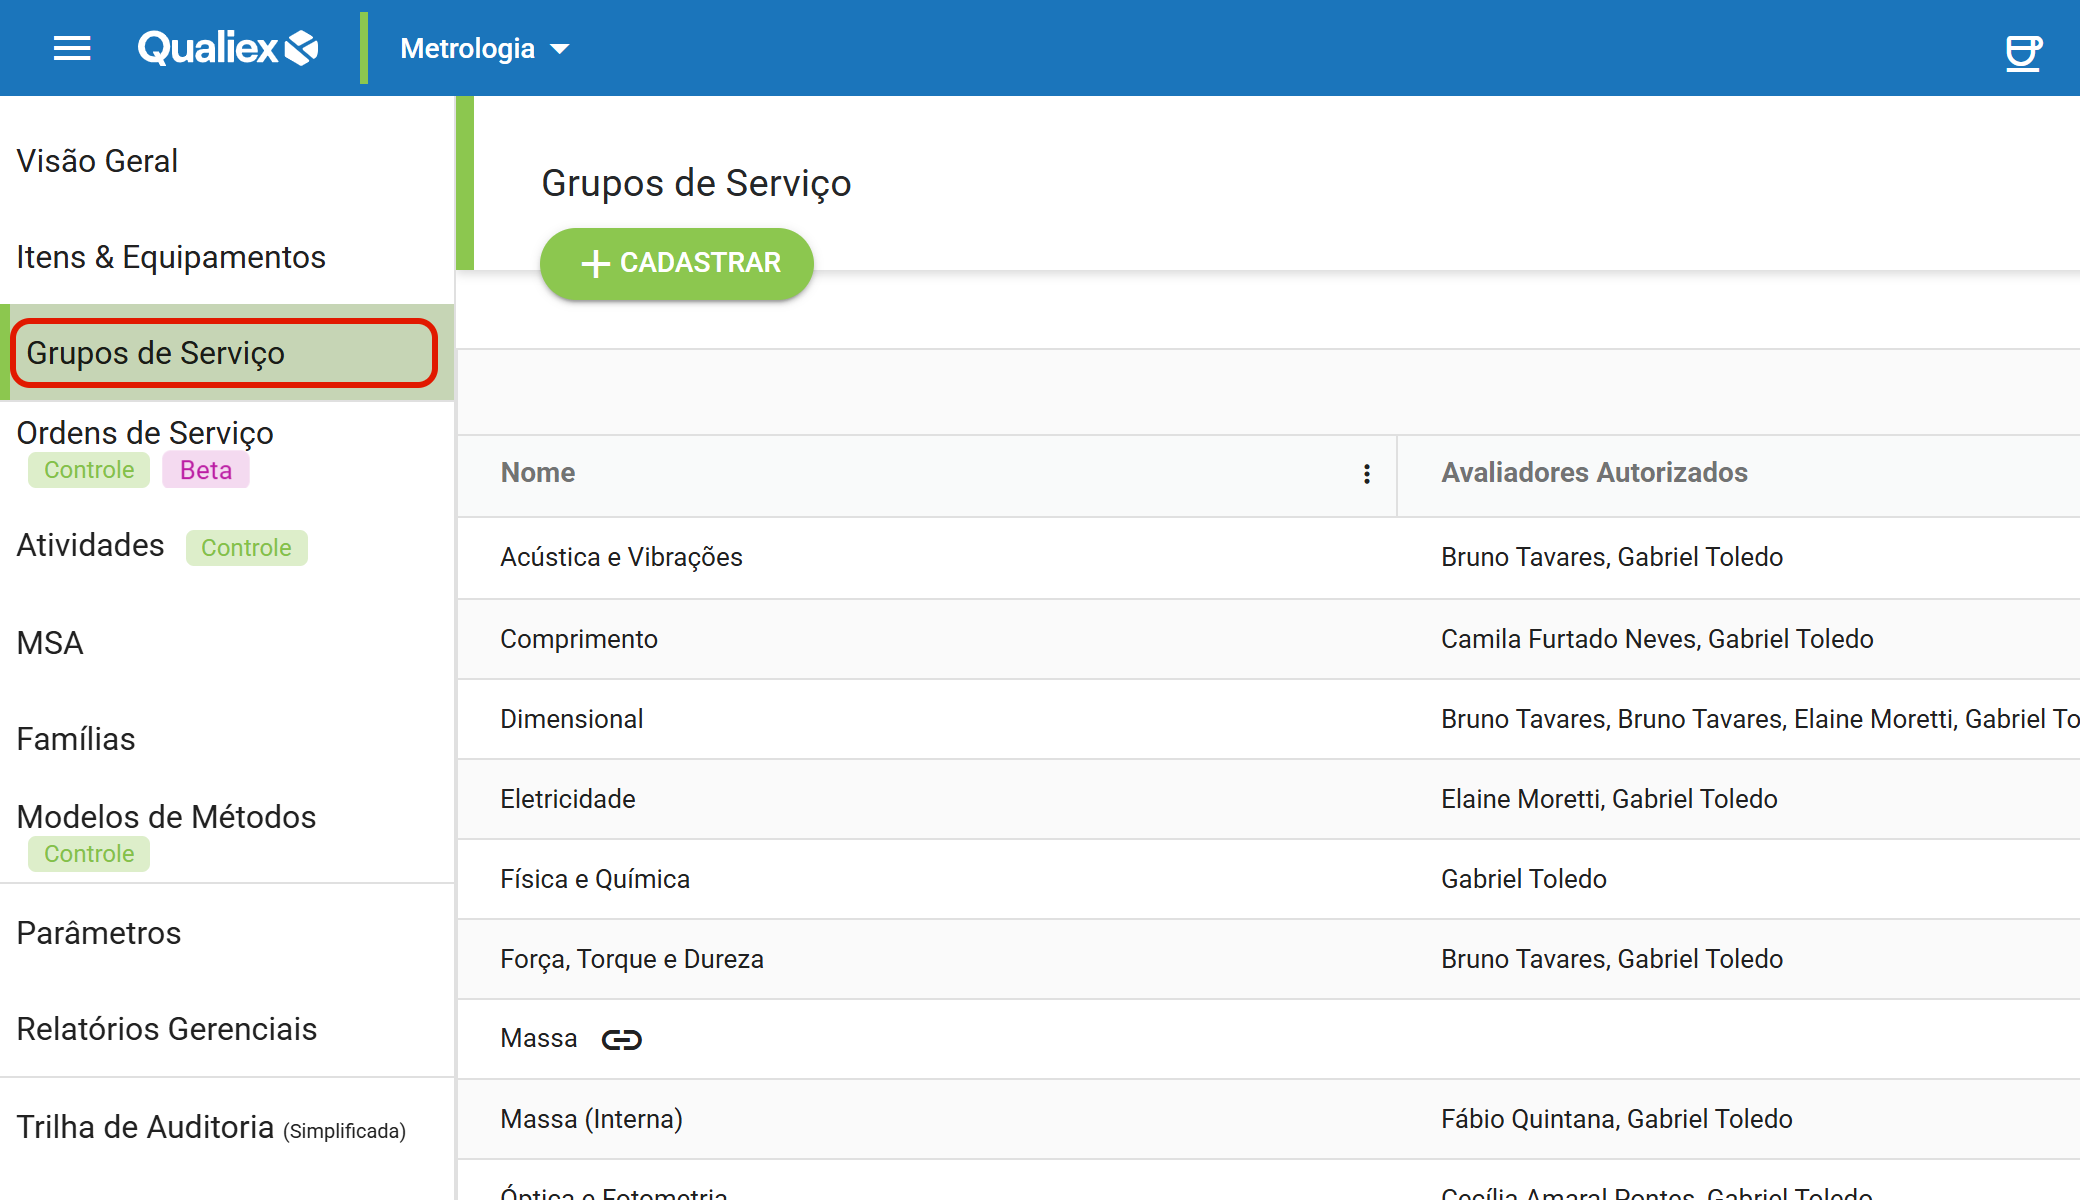The image size is (2080, 1200).
Task: Select the Acústica e Vibrações row
Action: 1268,558
